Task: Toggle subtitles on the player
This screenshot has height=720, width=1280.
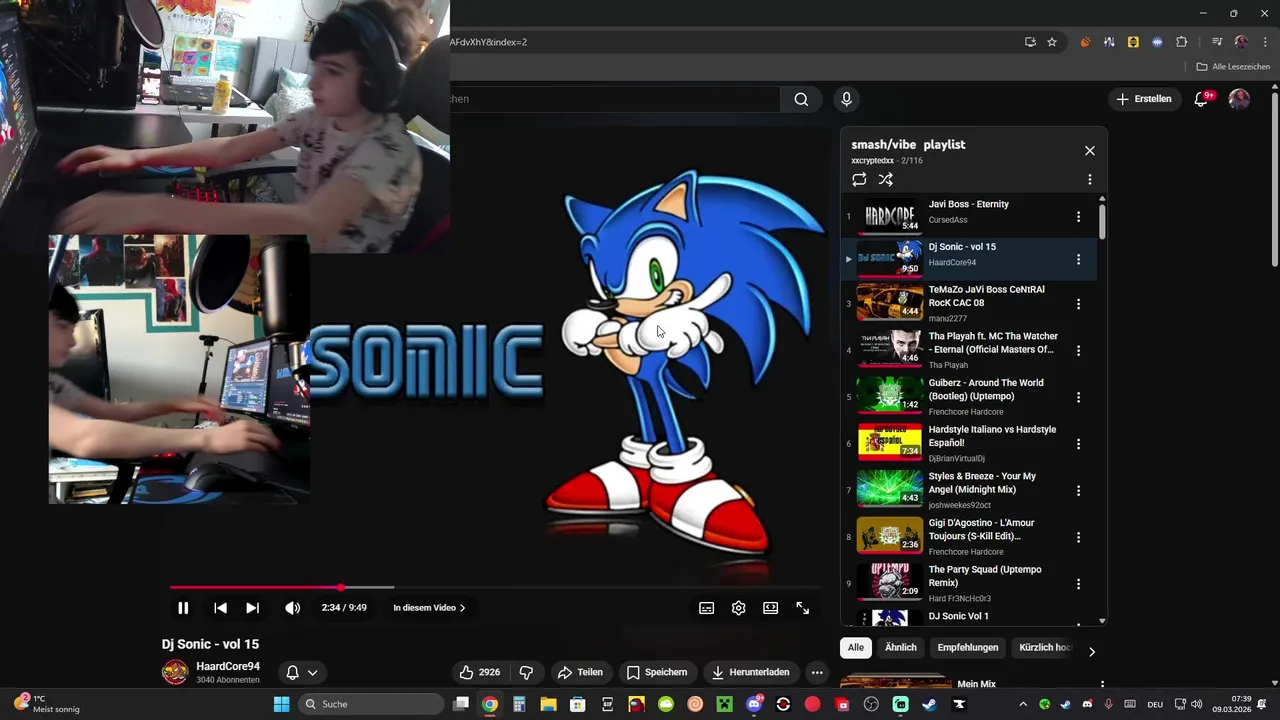Action: 707,608
